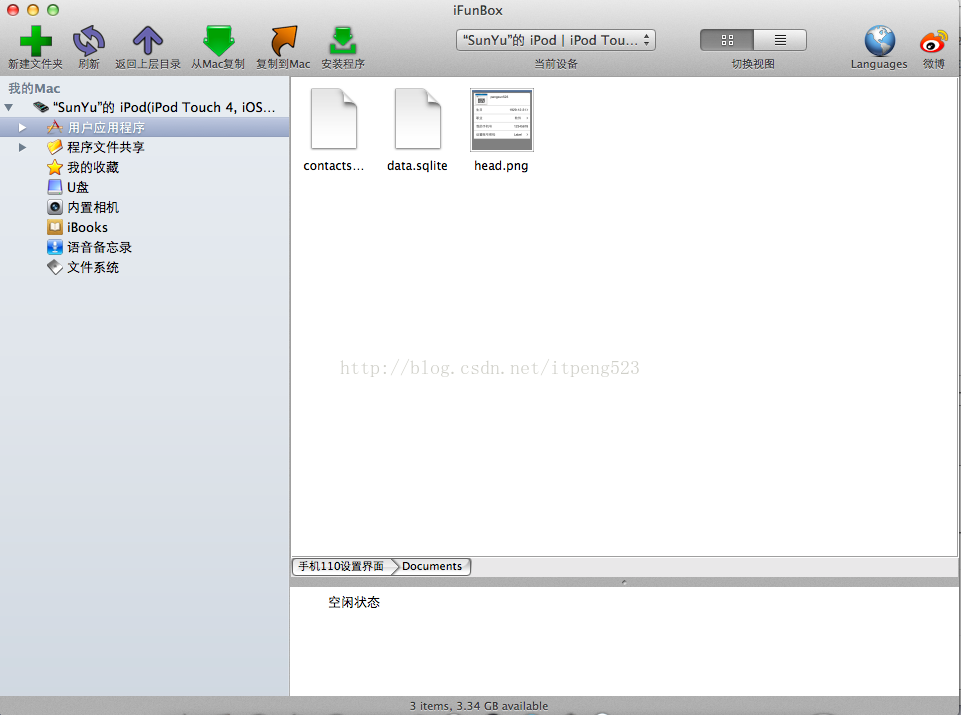961x715 pixels.
Task: Switch to icon grid view
Action: coord(727,40)
